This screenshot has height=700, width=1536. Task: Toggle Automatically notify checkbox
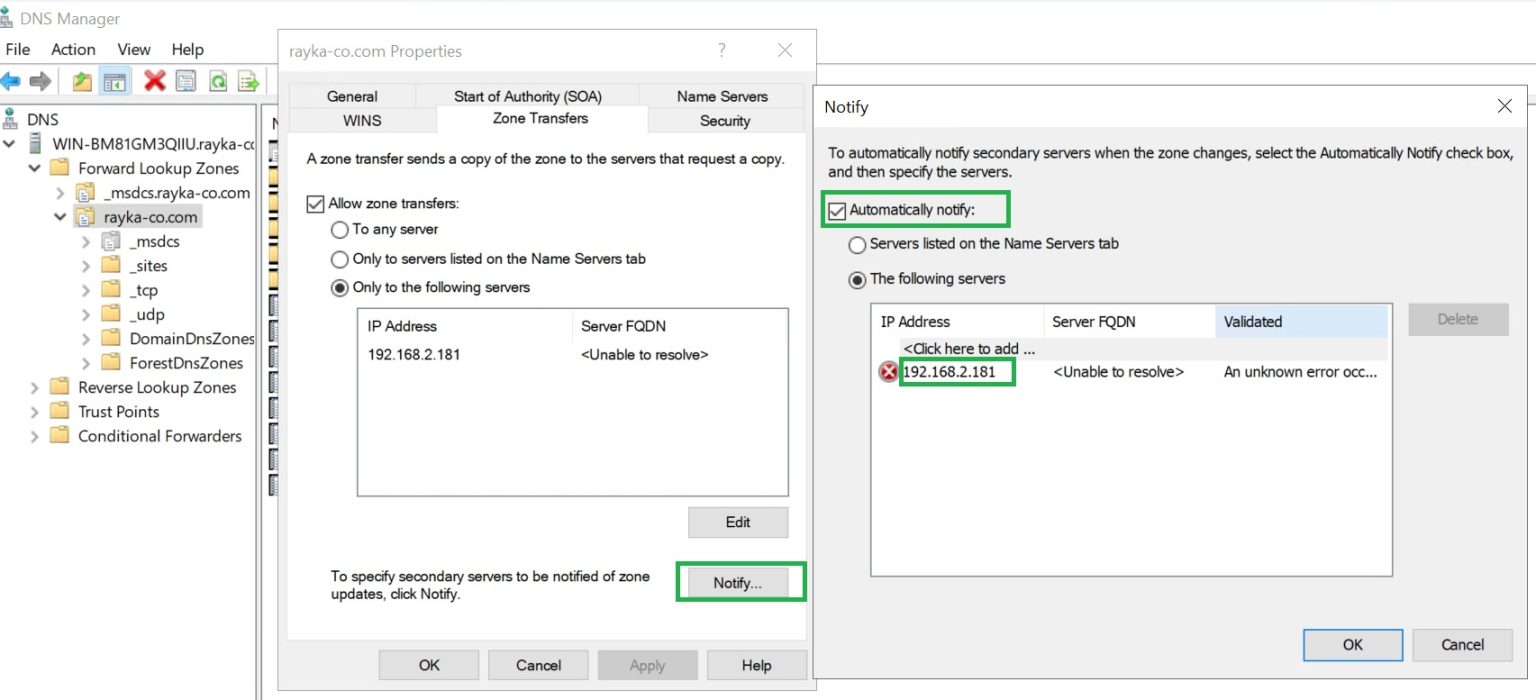coord(836,210)
